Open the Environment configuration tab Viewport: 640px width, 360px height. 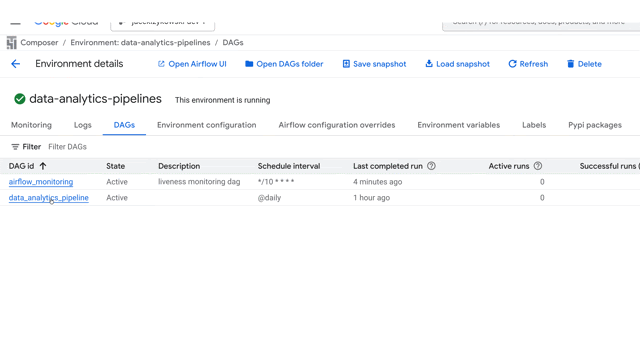(207, 125)
